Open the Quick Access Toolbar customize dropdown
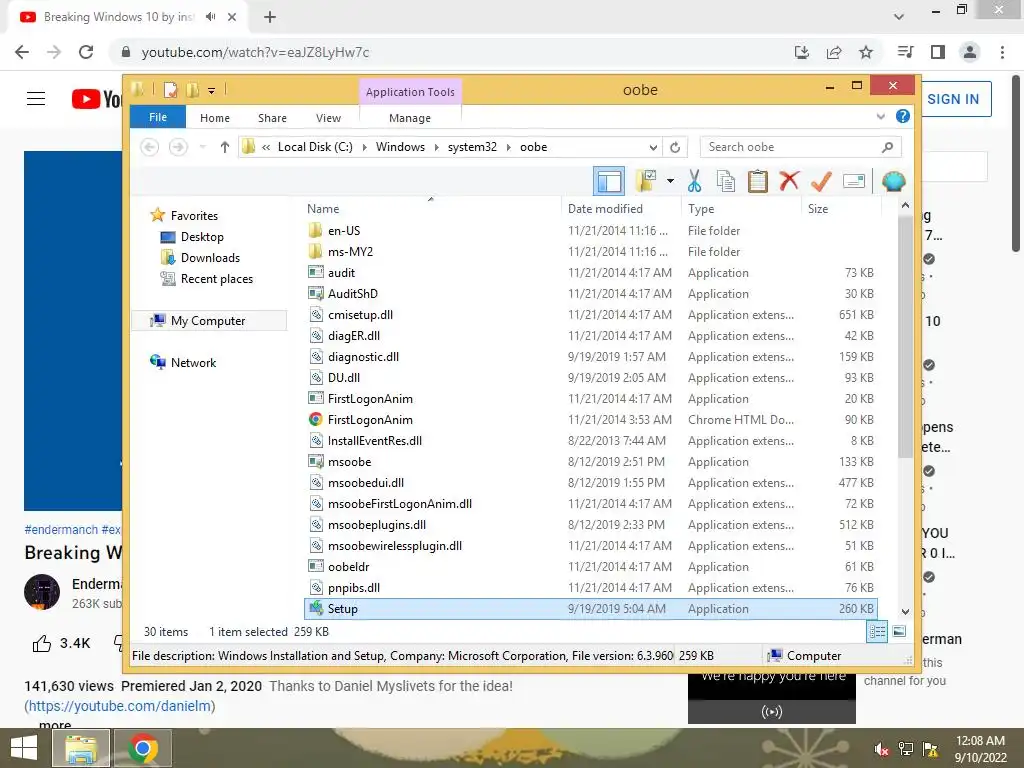The height and width of the screenshot is (768, 1024). click(212, 91)
